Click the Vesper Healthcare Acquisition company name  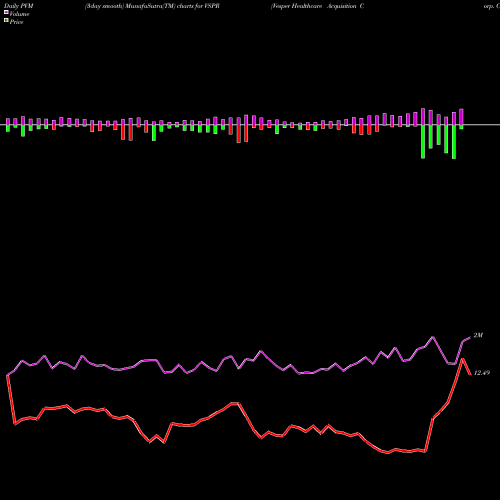(317, 6)
